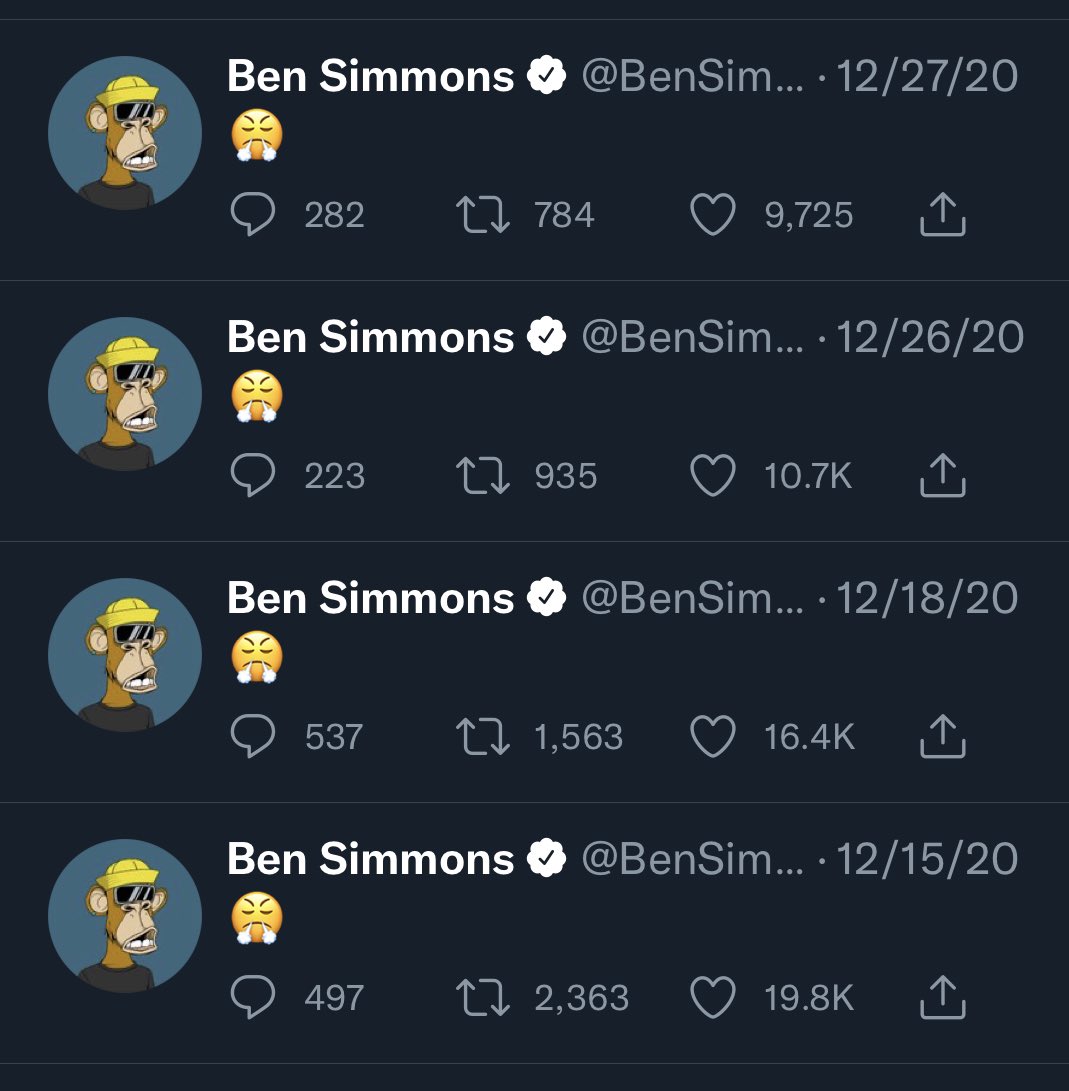Retweet the tweet with 2,363 retweets
The width and height of the screenshot is (1069, 1091).
coord(483,998)
